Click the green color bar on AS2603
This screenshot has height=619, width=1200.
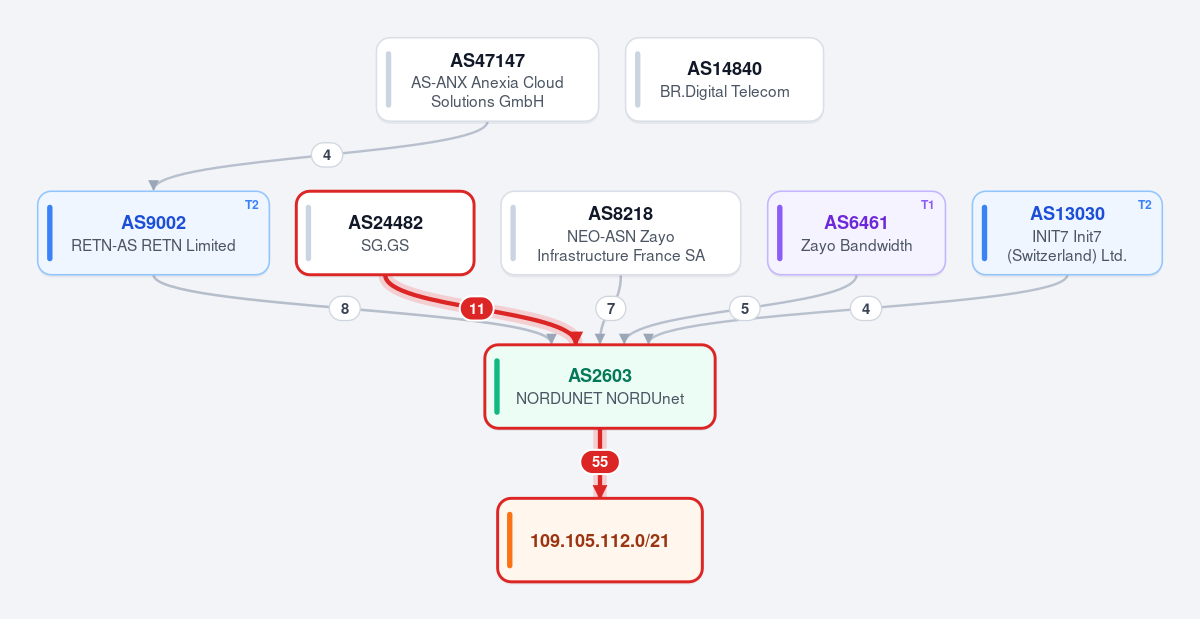[x=497, y=386]
